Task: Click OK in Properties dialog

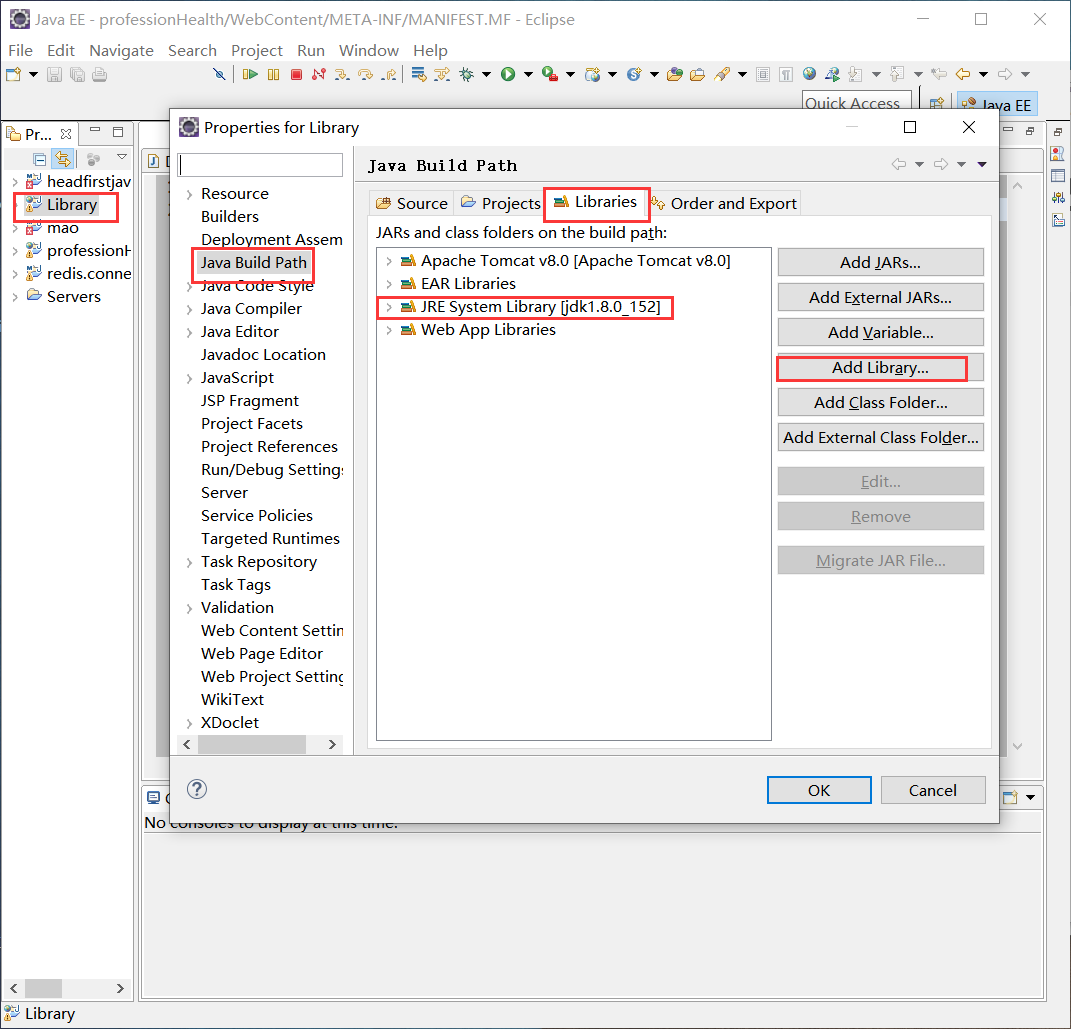Action: point(819,790)
